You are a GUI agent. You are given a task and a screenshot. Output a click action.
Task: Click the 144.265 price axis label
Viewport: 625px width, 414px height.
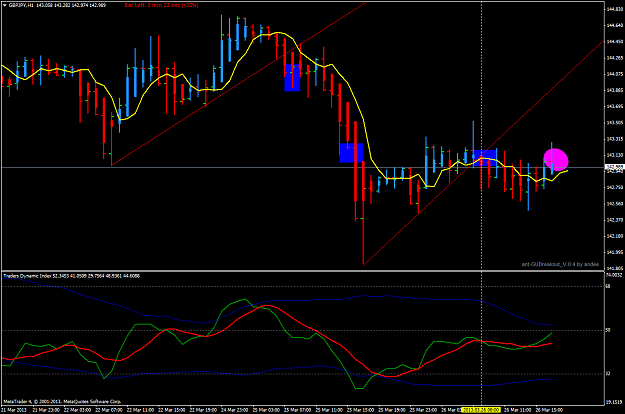[614, 58]
